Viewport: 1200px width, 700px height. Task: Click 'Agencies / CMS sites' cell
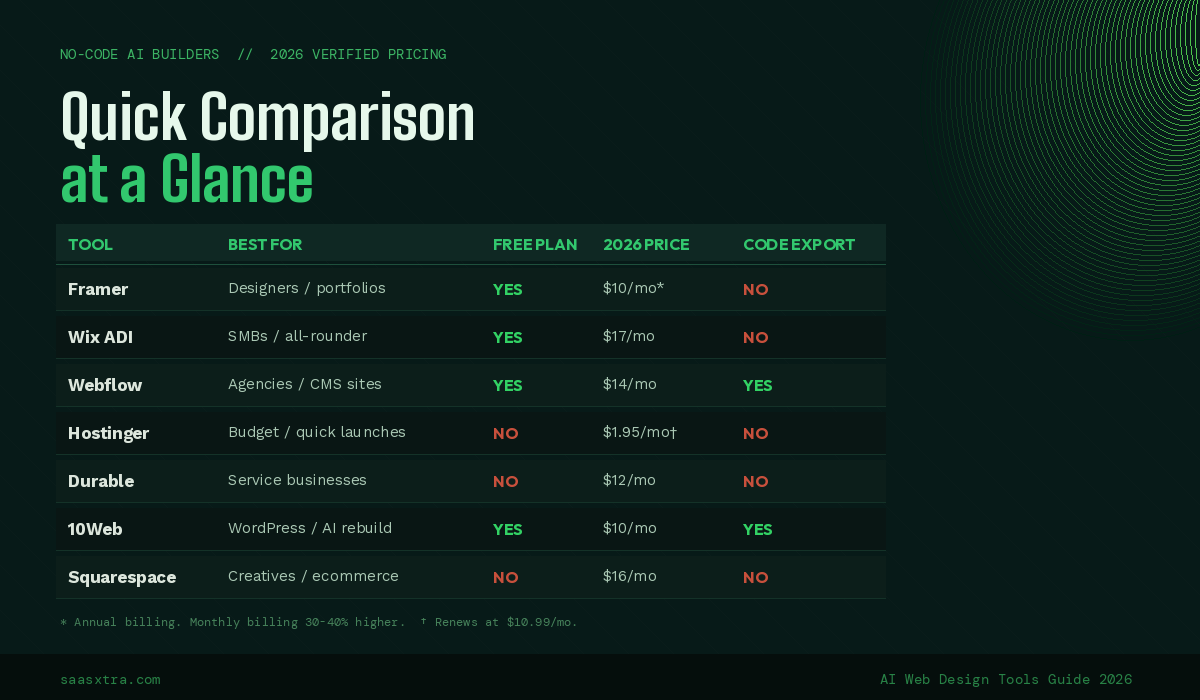coord(305,384)
